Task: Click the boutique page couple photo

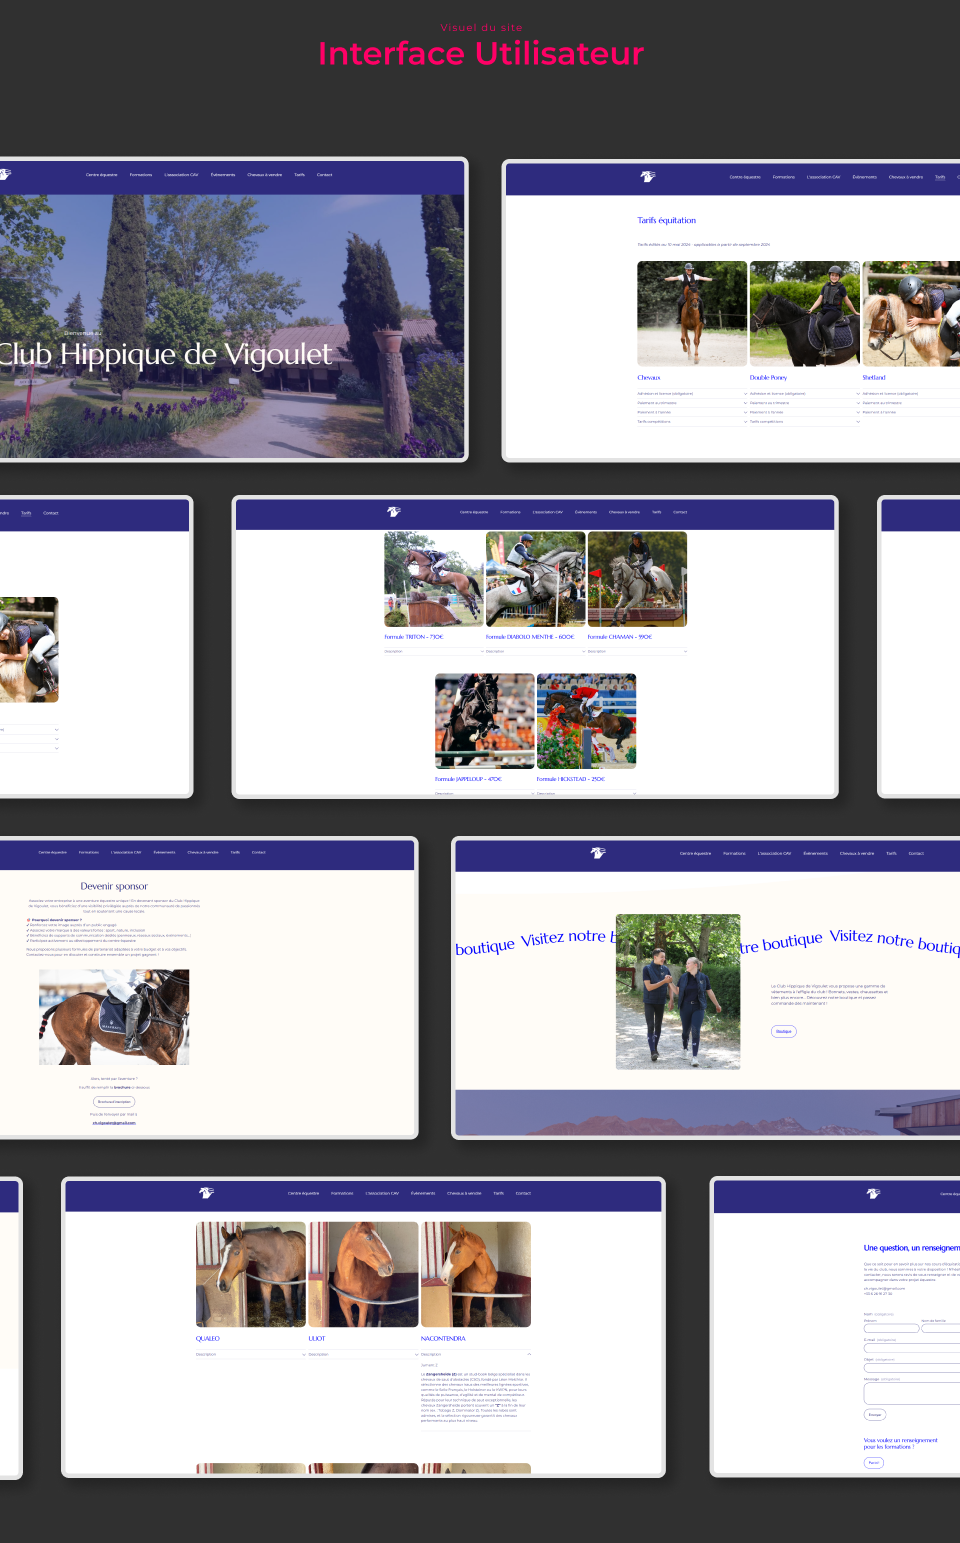Action: (x=678, y=992)
